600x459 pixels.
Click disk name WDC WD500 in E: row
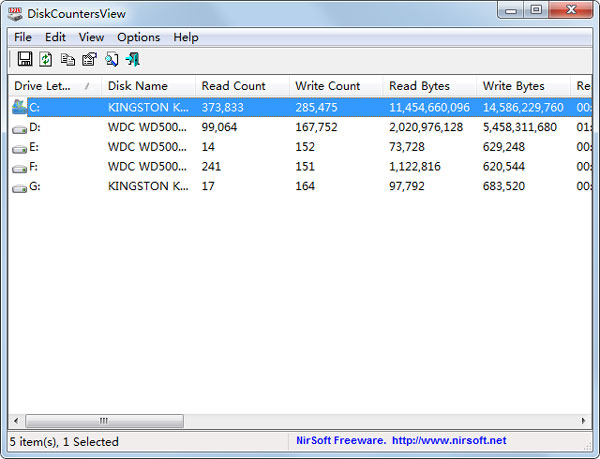pyautogui.click(x=147, y=147)
